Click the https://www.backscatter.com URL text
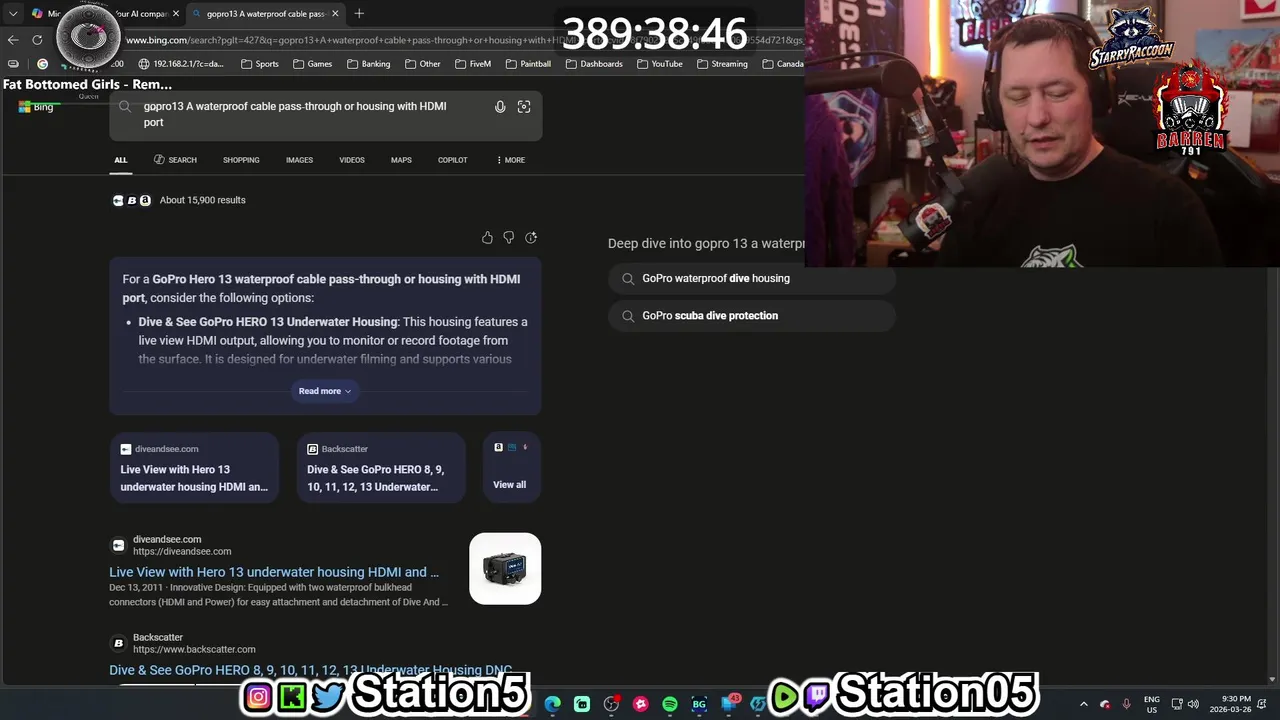The image size is (1280, 720). (x=194, y=649)
